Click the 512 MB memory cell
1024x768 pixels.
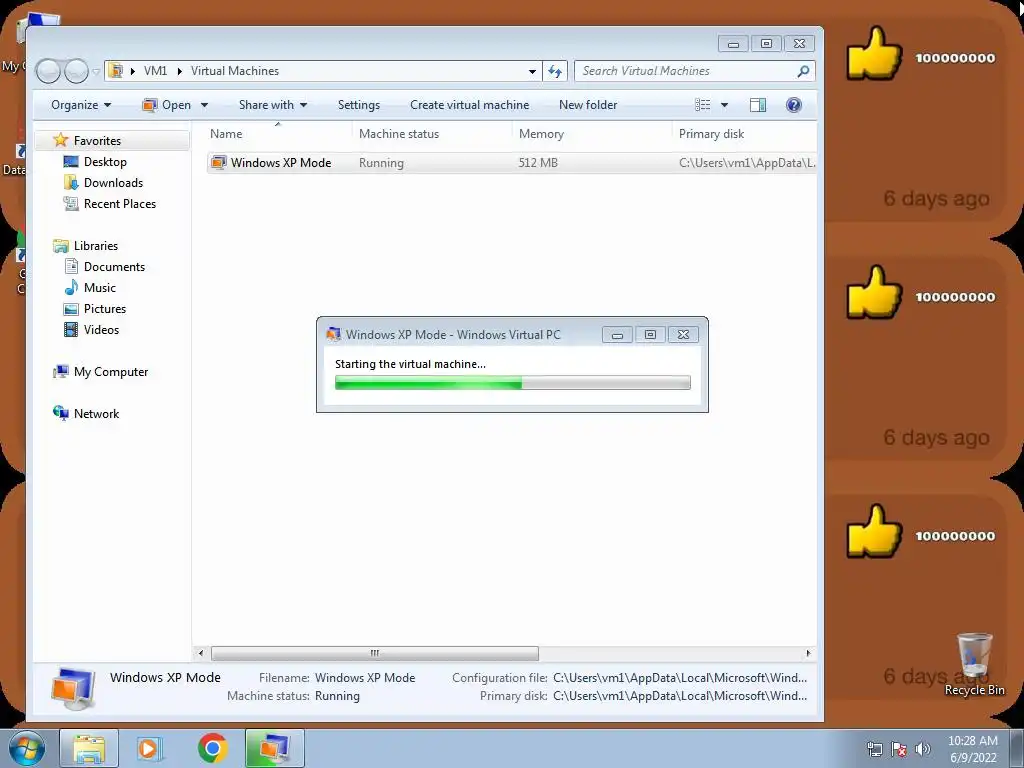pos(538,163)
